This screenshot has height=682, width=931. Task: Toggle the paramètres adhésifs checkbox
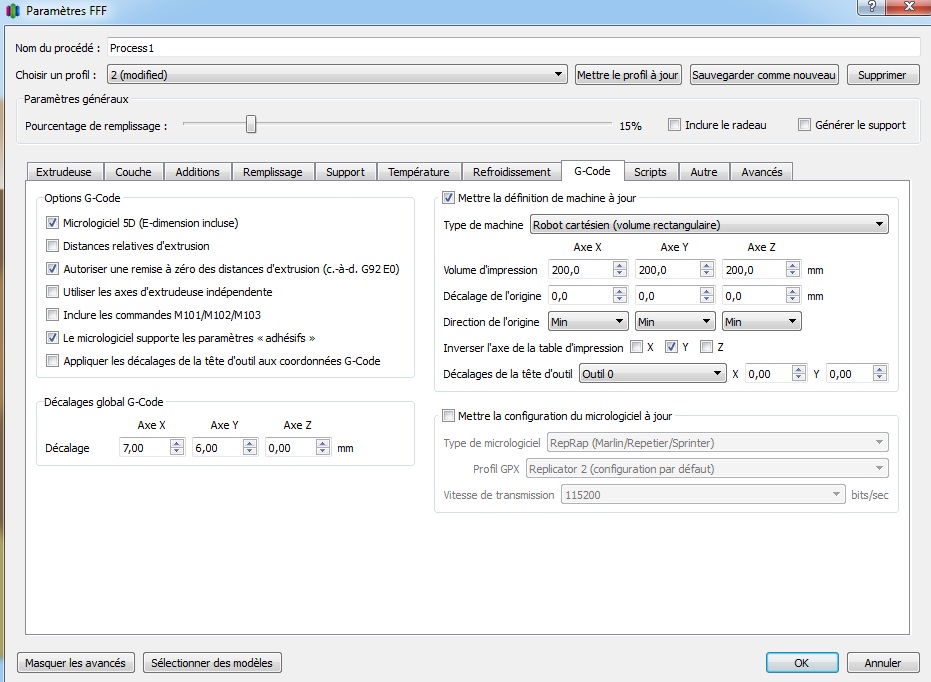coord(52,338)
